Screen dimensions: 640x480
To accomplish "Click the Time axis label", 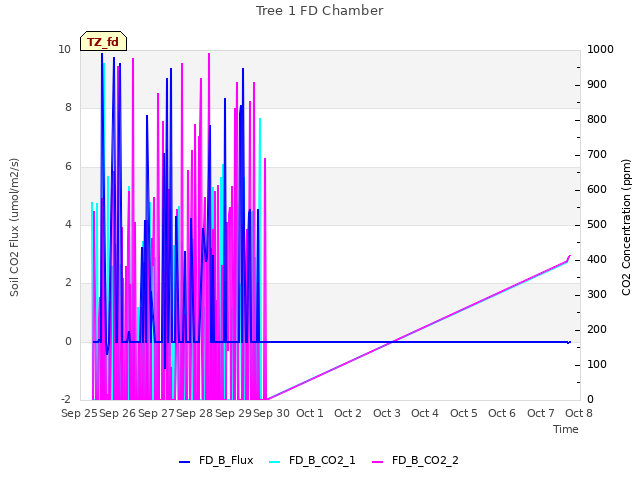I will 566,429.
